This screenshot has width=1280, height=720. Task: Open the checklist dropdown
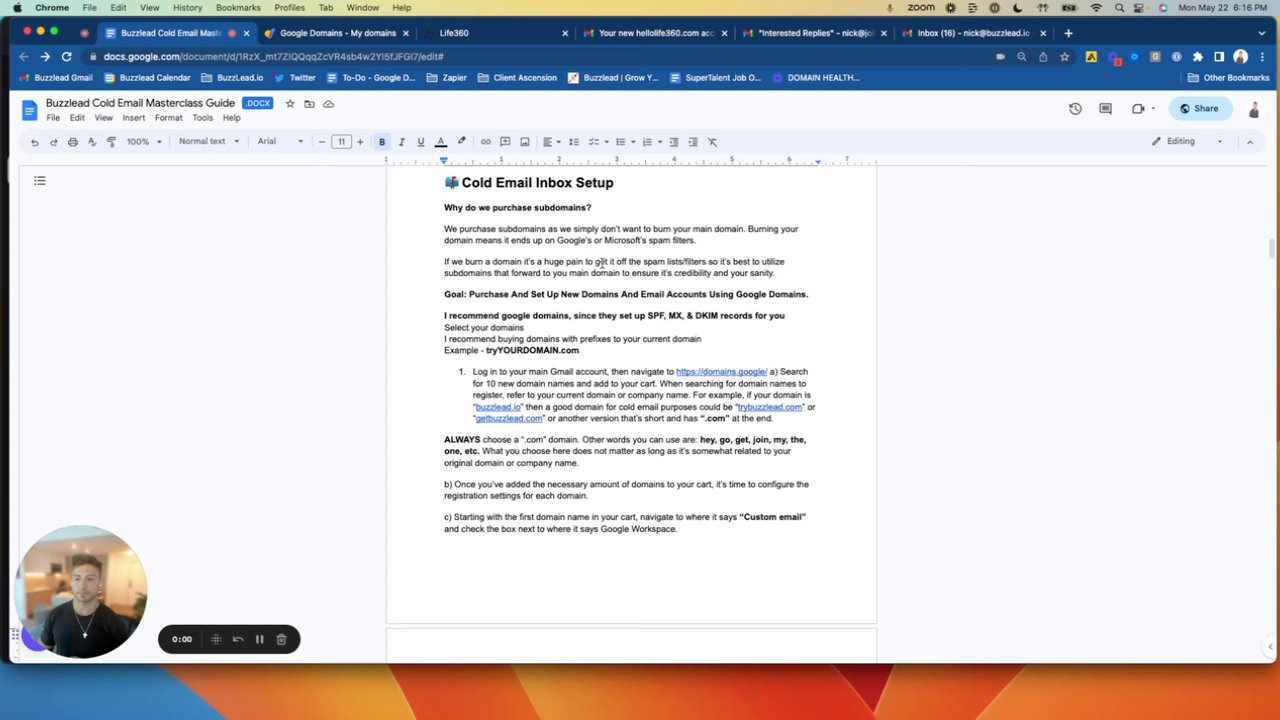(x=597, y=142)
